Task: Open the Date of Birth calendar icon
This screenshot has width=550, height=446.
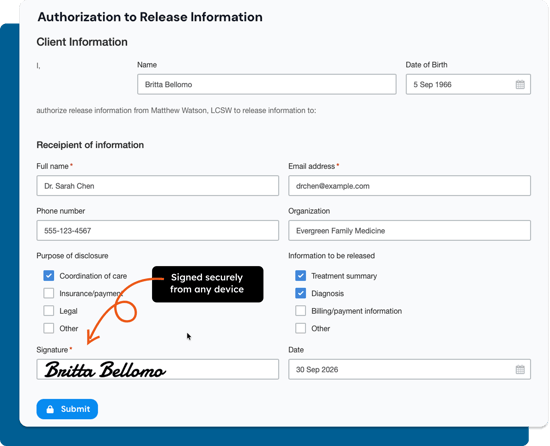Action: tap(520, 85)
